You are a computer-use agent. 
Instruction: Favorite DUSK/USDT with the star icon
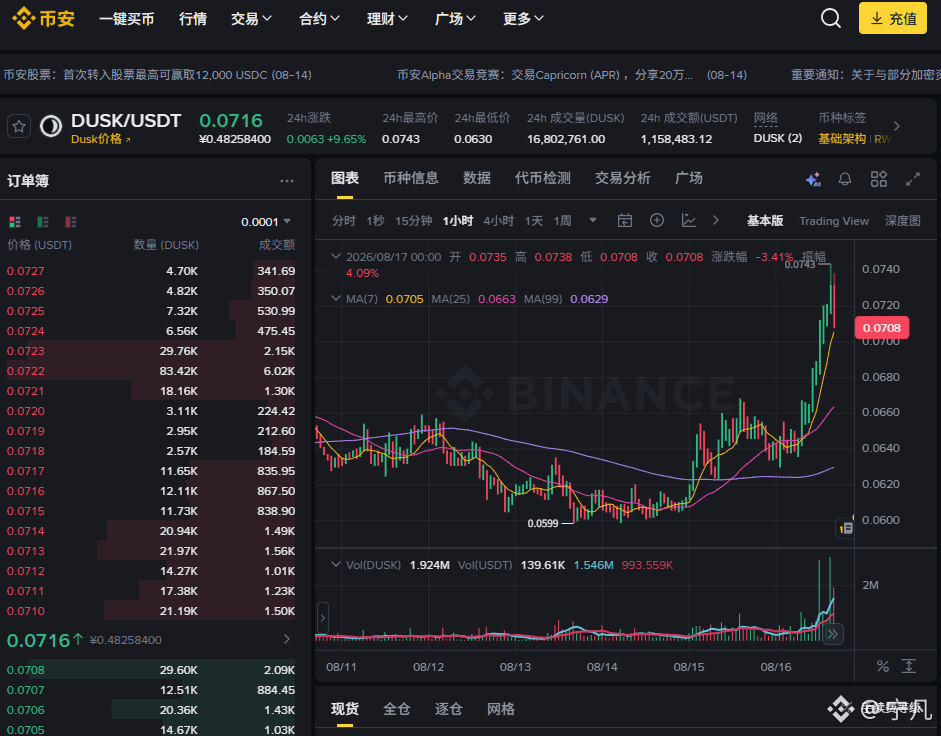[x=19, y=127]
